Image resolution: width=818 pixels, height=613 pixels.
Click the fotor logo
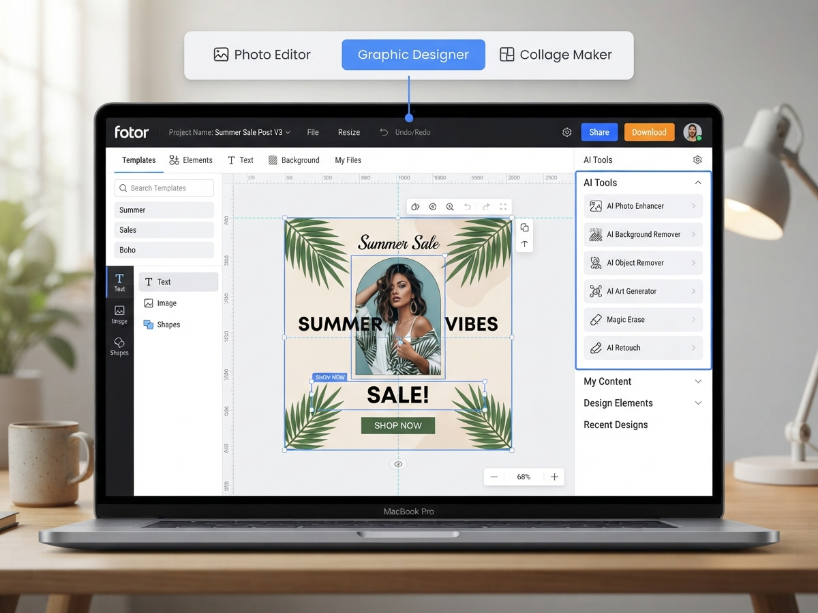pyautogui.click(x=131, y=132)
